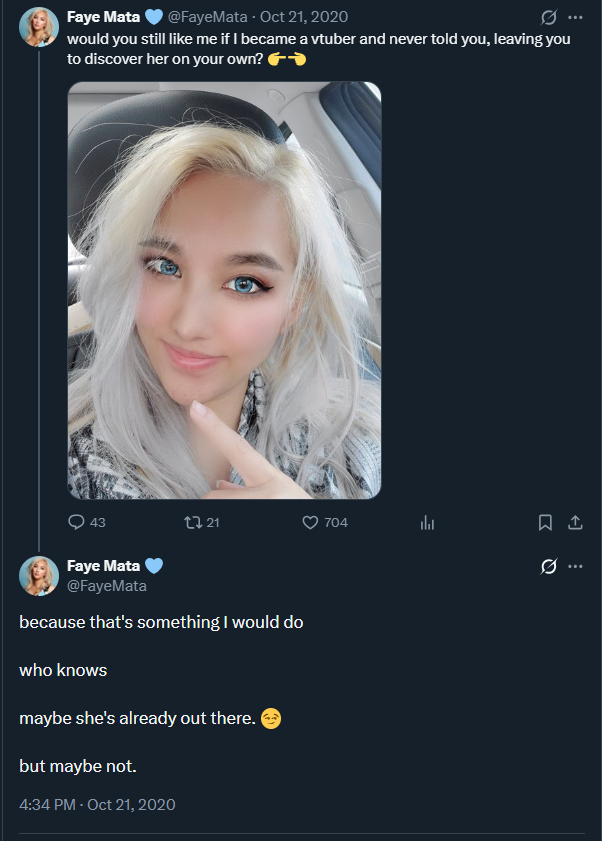Click the share icon under the photo

pos(575,522)
